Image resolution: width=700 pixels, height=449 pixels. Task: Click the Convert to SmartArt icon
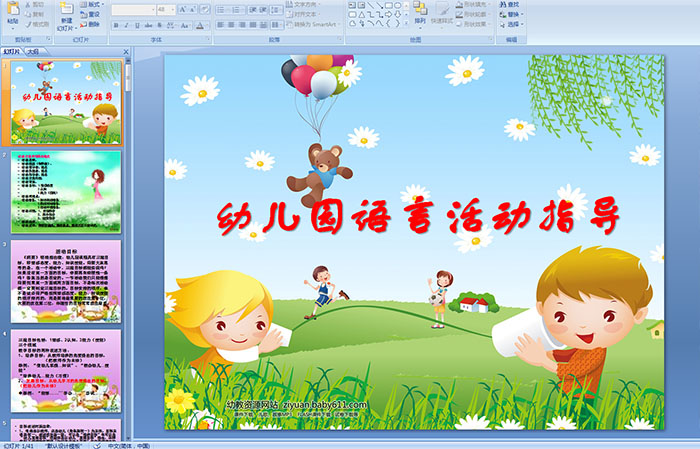pos(289,25)
